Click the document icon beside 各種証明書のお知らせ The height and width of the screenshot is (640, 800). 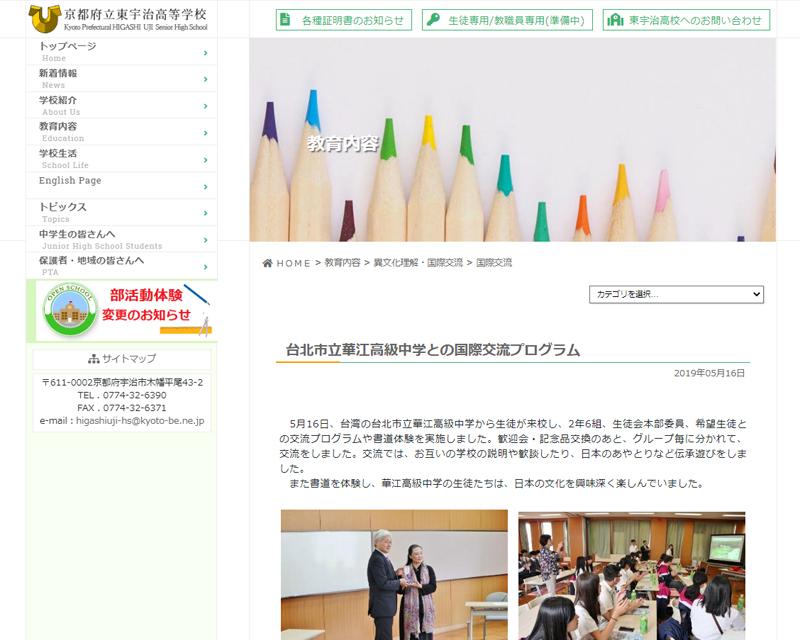pyautogui.click(x=286, y=20)
